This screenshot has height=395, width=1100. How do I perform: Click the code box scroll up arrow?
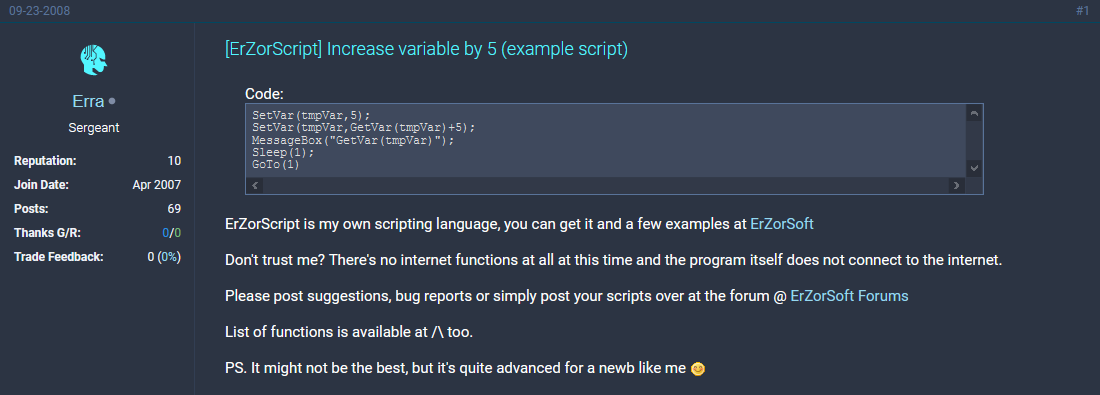(974, 114)
